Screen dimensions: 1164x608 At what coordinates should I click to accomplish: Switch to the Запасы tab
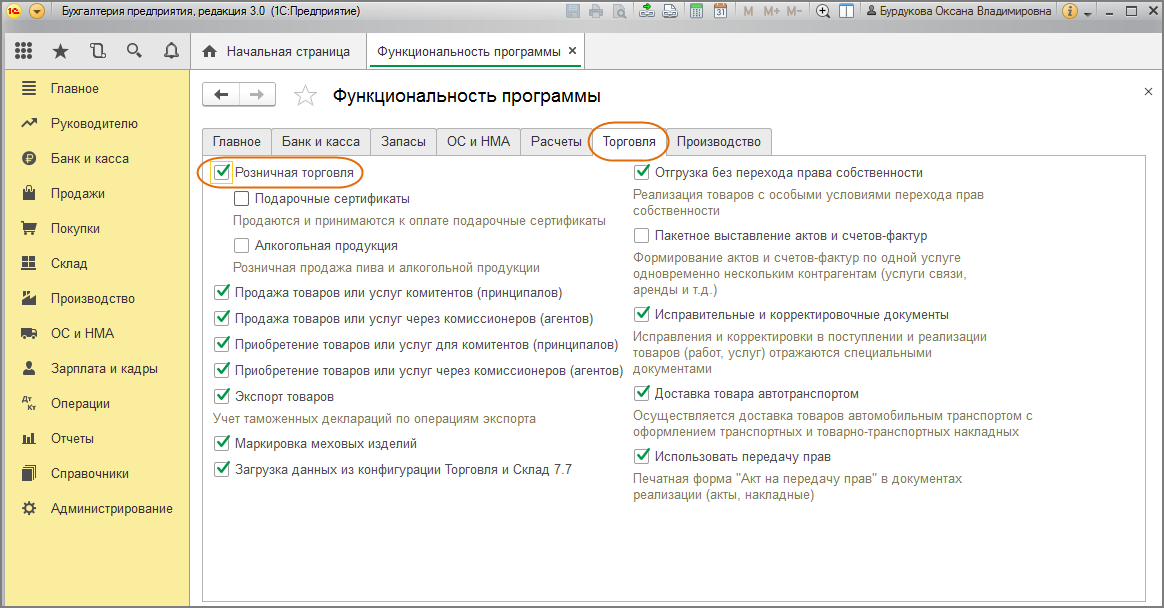click(403, 141)
